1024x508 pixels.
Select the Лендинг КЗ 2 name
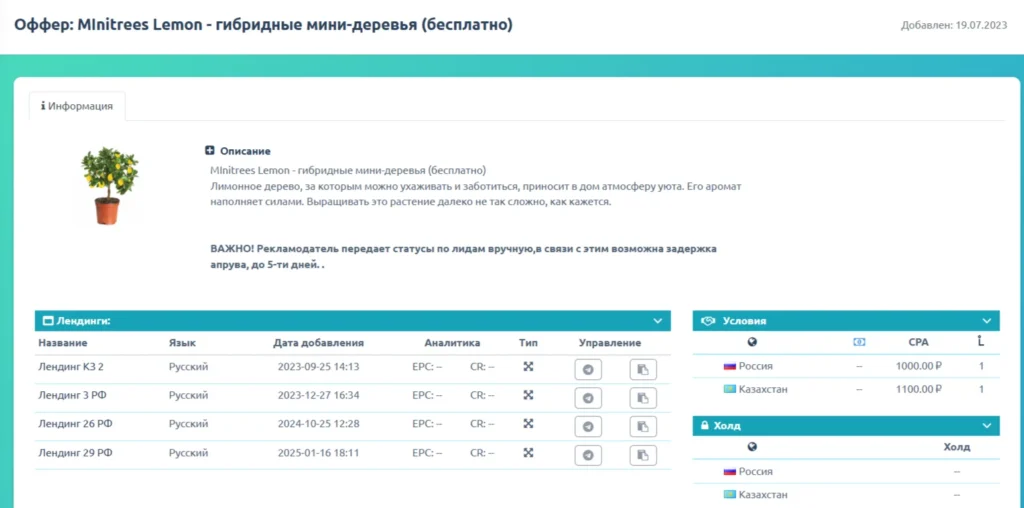tap(71, 366)
